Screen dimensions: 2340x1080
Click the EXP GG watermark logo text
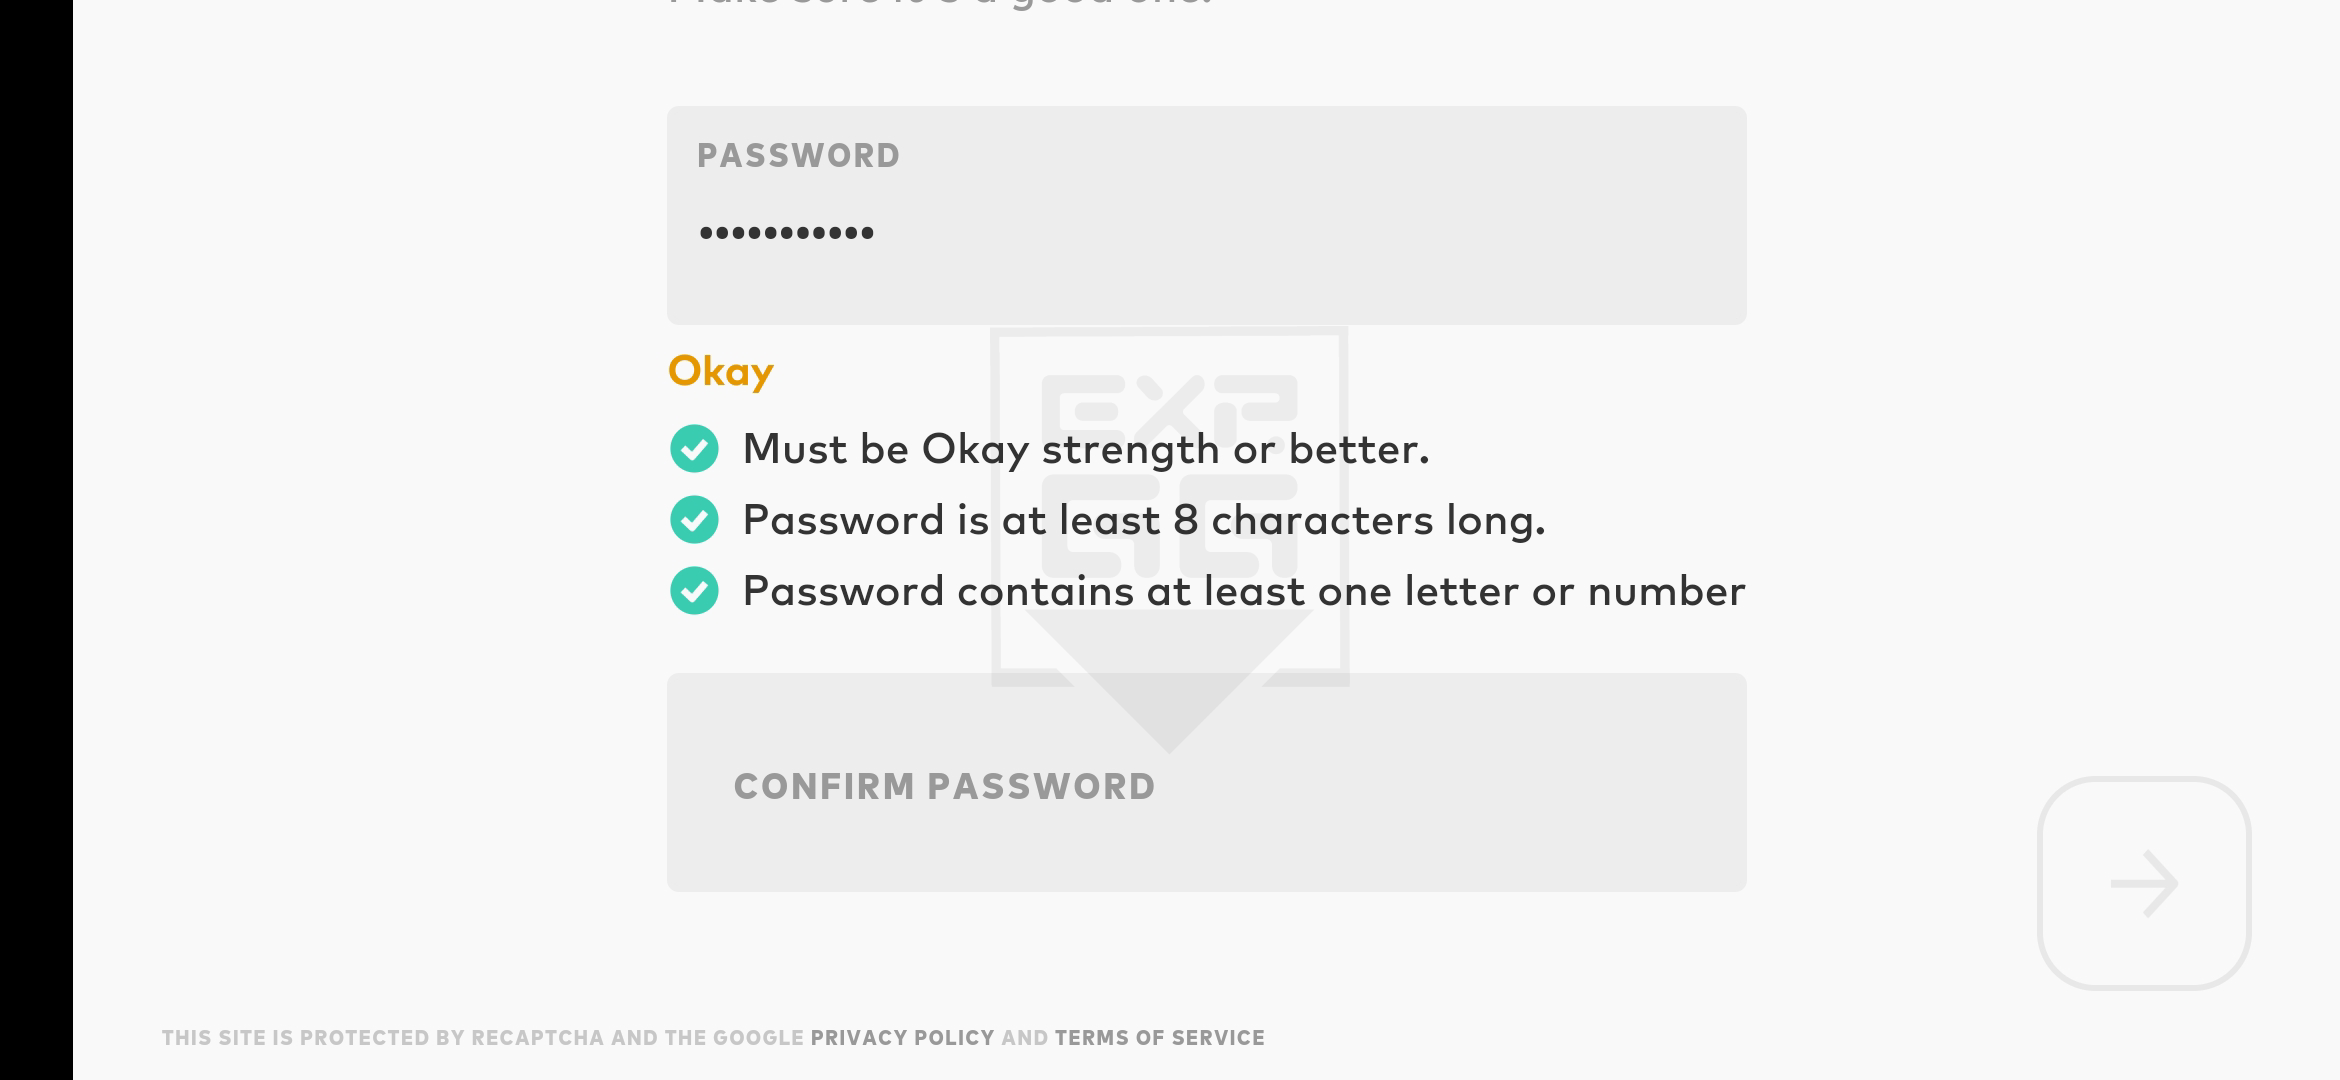pos(1169,476)
